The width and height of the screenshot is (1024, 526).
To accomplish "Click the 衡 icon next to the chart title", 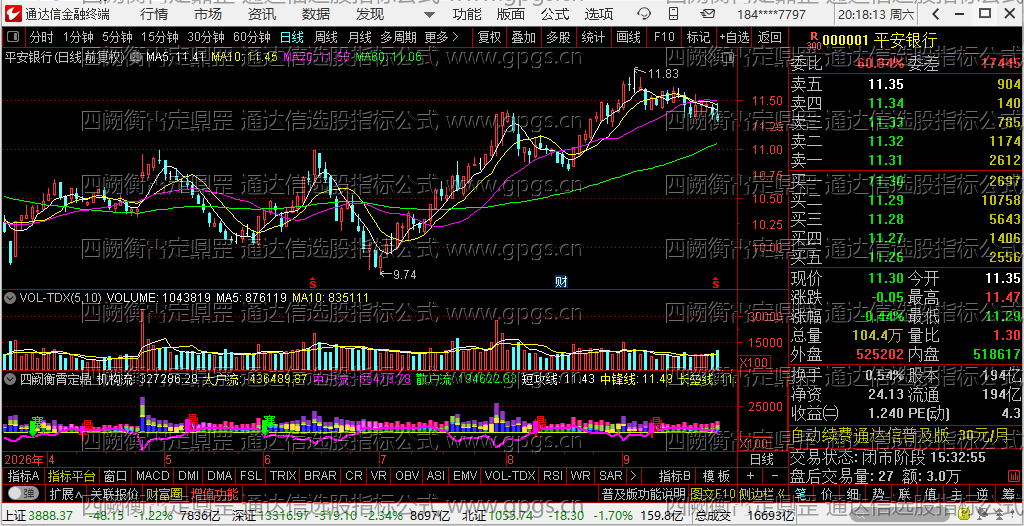I will [x=135, y=57].
